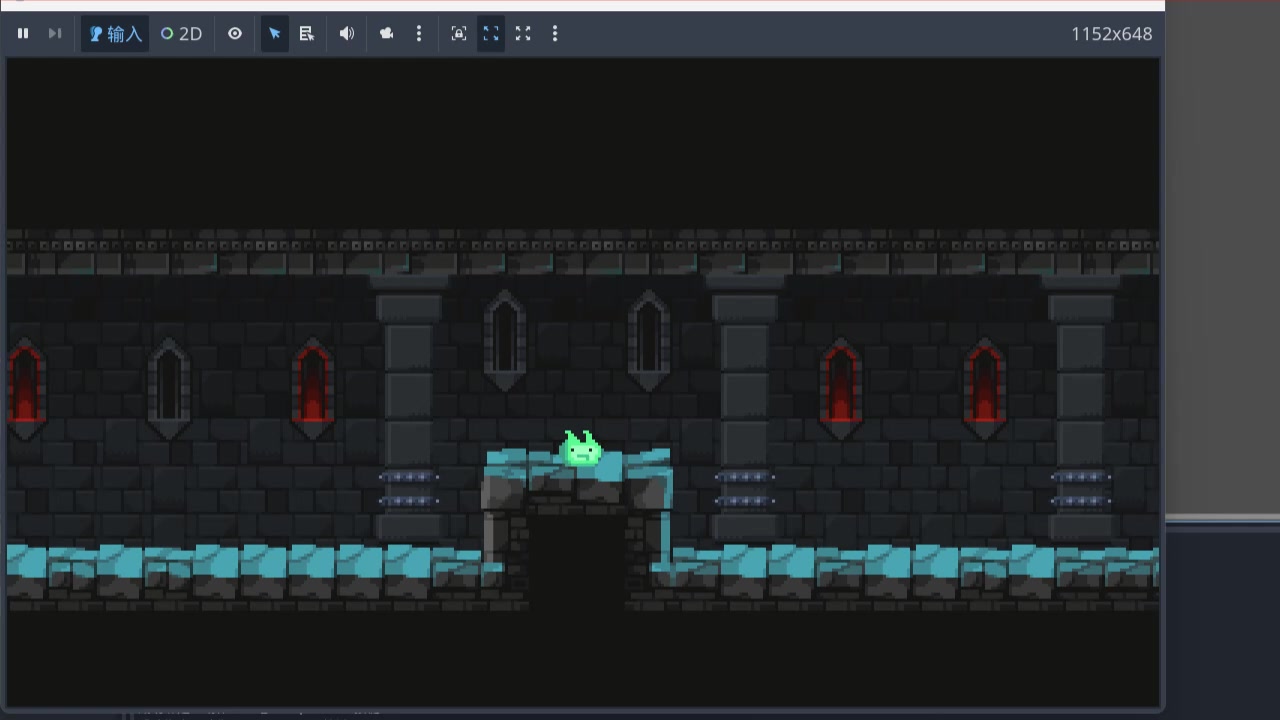Click the dark doorway beneath the slime
The image size is (1280, 720).
pos(578,560)
